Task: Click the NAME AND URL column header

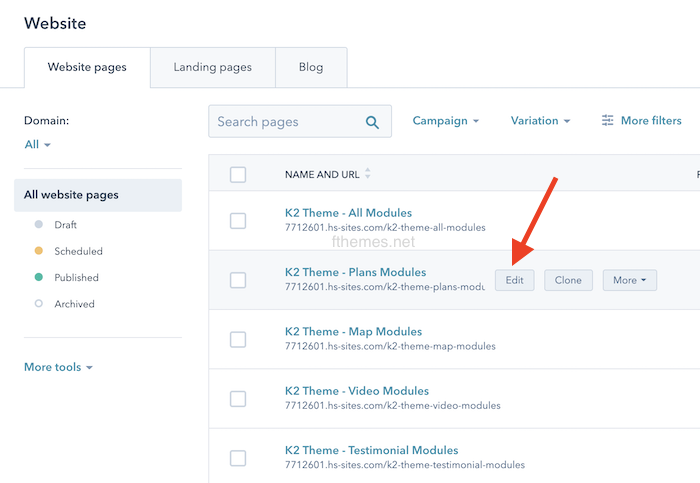Action: pyautogui.click(x=322, y=175)
